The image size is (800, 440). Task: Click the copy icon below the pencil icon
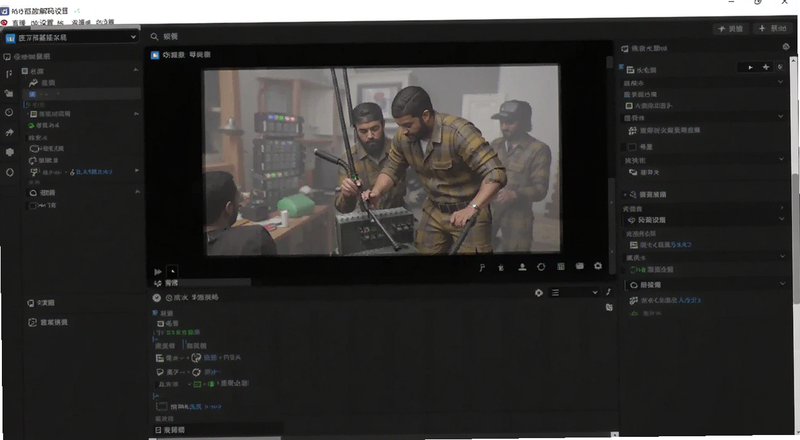(609, 307)
